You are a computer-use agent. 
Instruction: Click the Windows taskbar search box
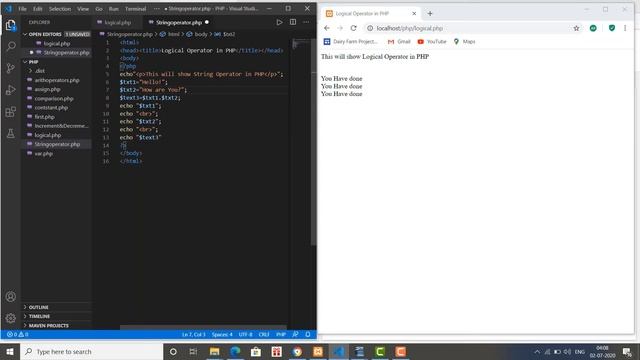tap(91, 351)
